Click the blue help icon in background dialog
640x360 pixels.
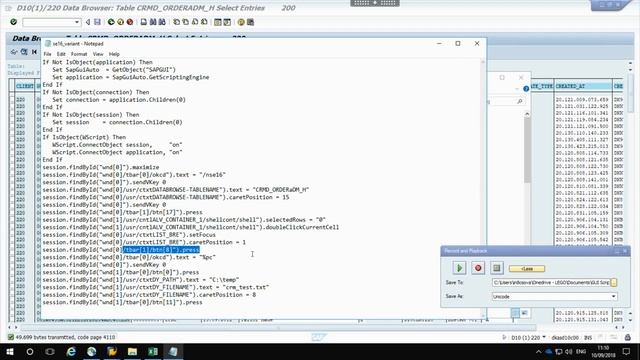click(526, 89)
